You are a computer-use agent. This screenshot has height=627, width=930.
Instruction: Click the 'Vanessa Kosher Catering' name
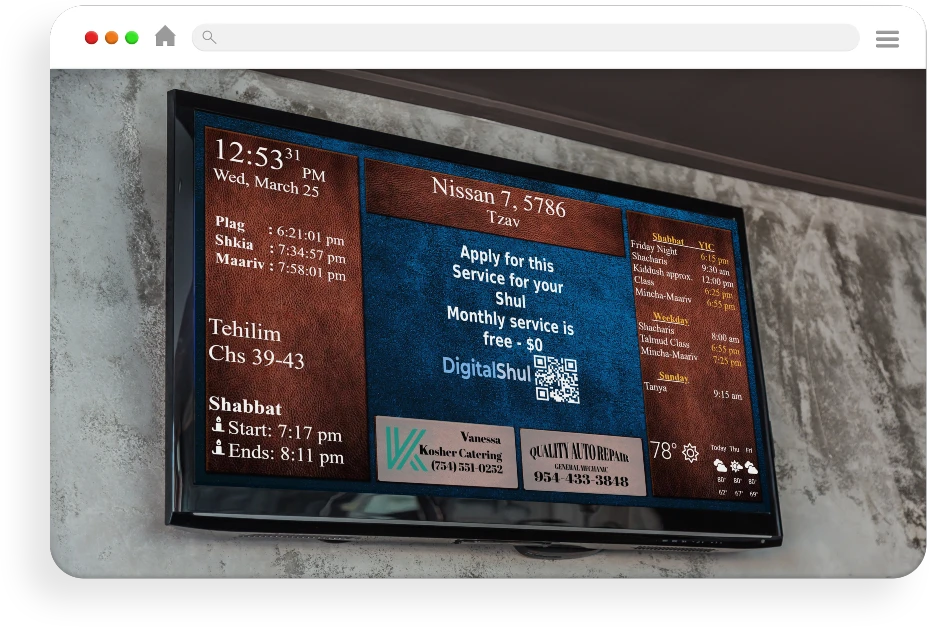tap(461, 447)
